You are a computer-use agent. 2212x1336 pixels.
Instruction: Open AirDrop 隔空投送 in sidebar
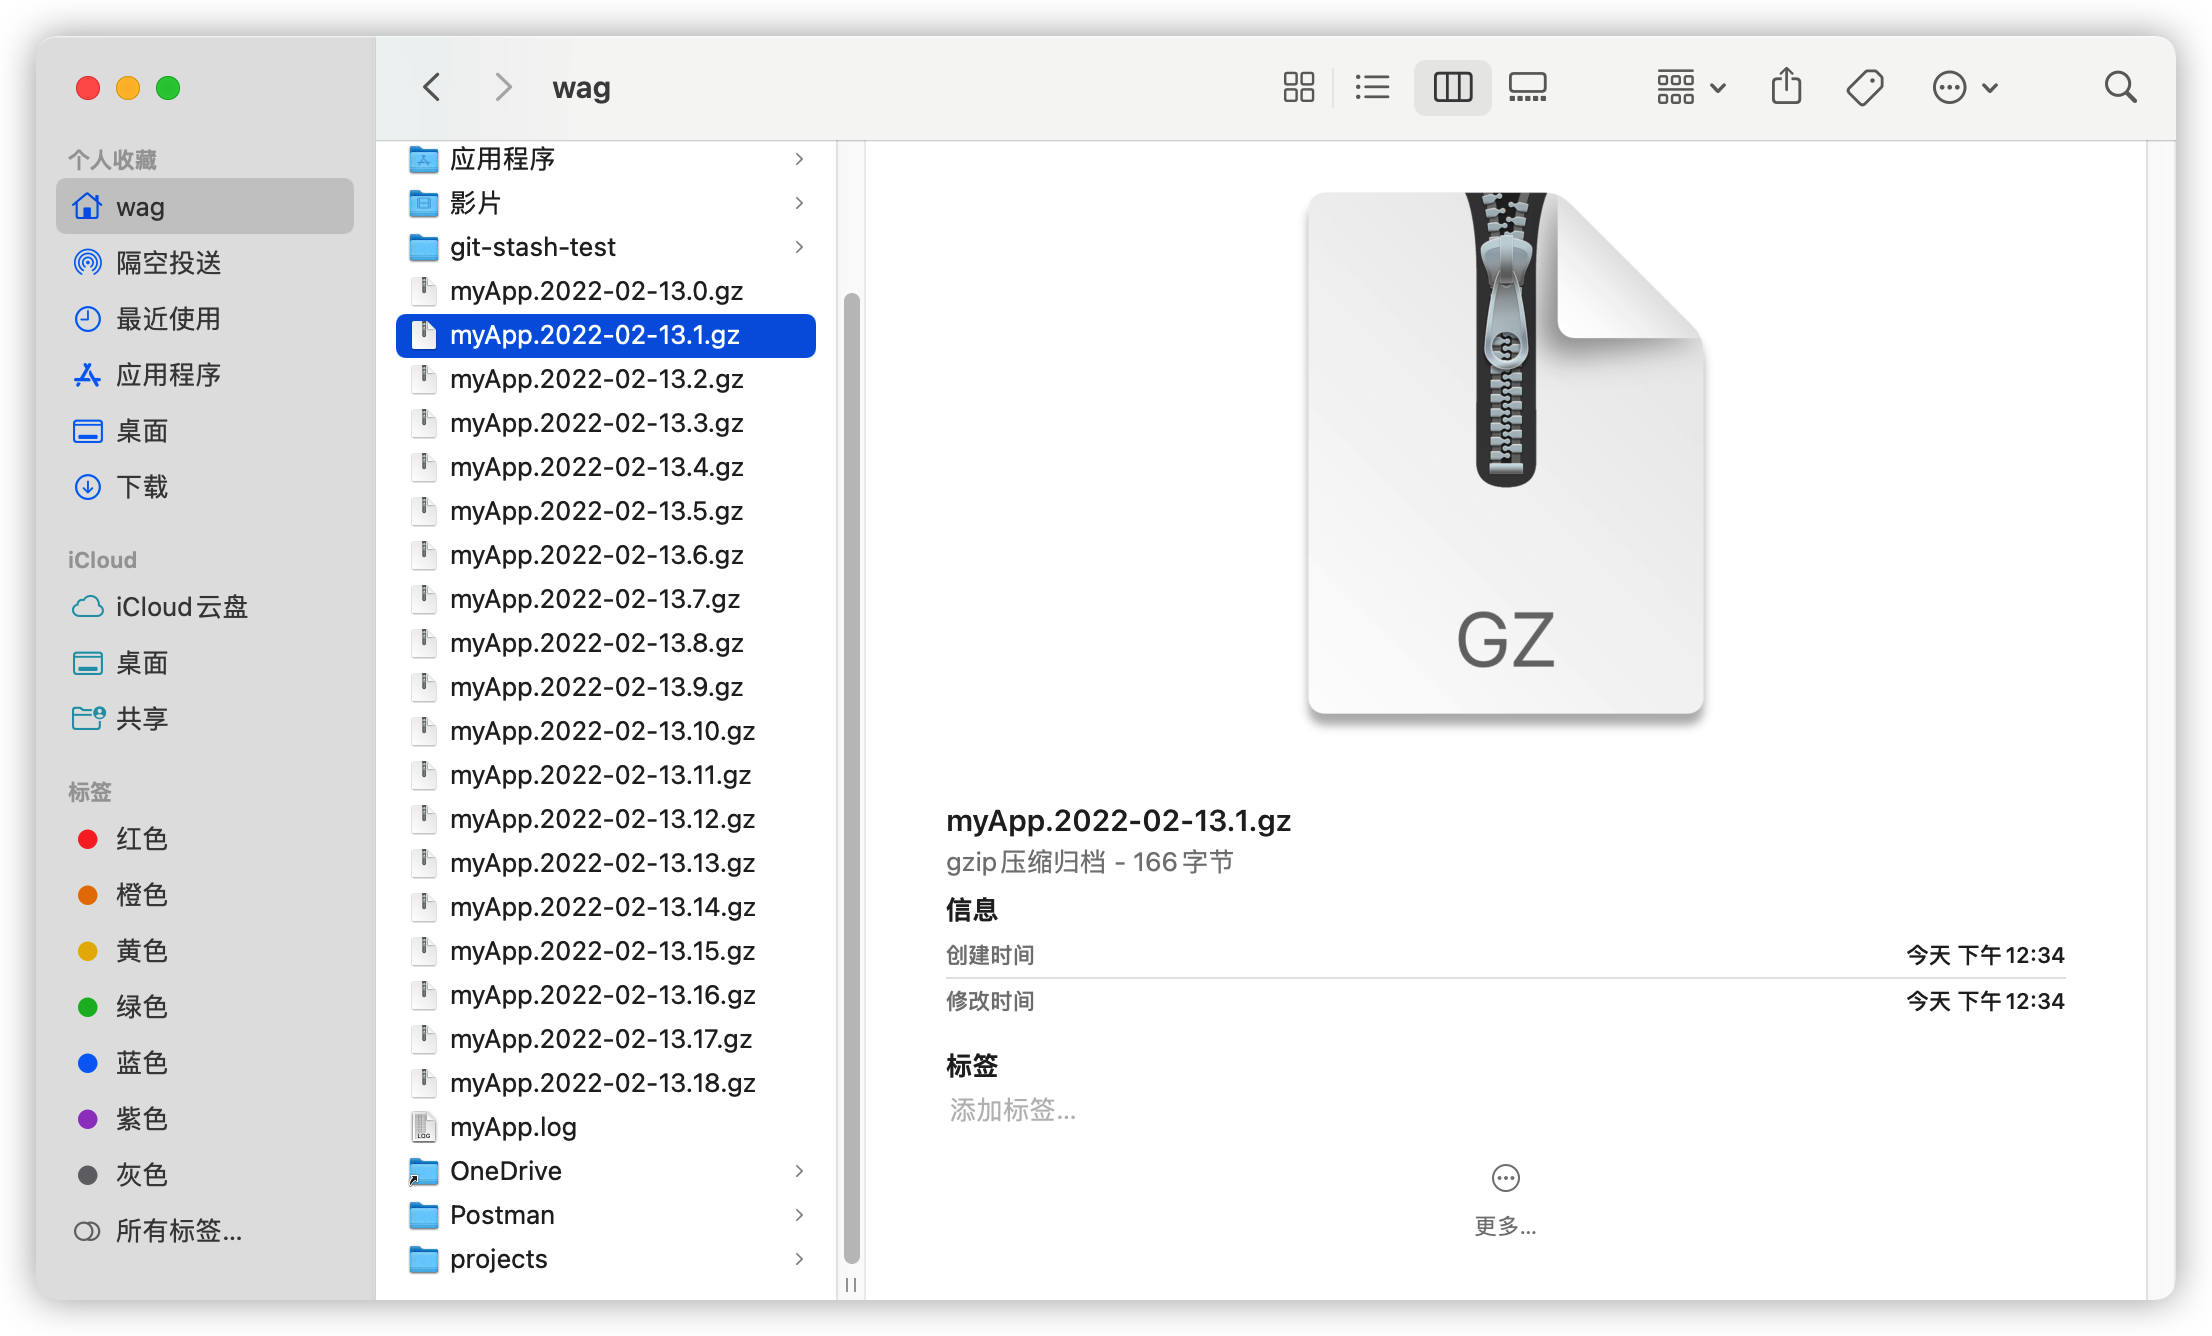168,263
